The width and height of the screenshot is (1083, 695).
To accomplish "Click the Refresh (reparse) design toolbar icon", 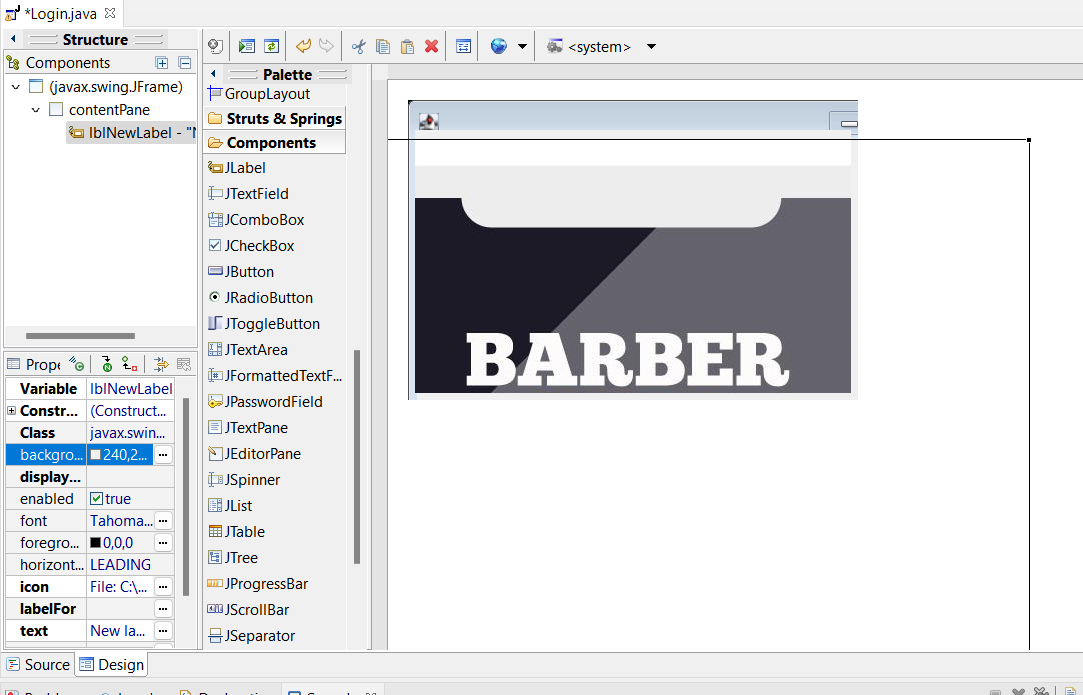I will (271, 46).
